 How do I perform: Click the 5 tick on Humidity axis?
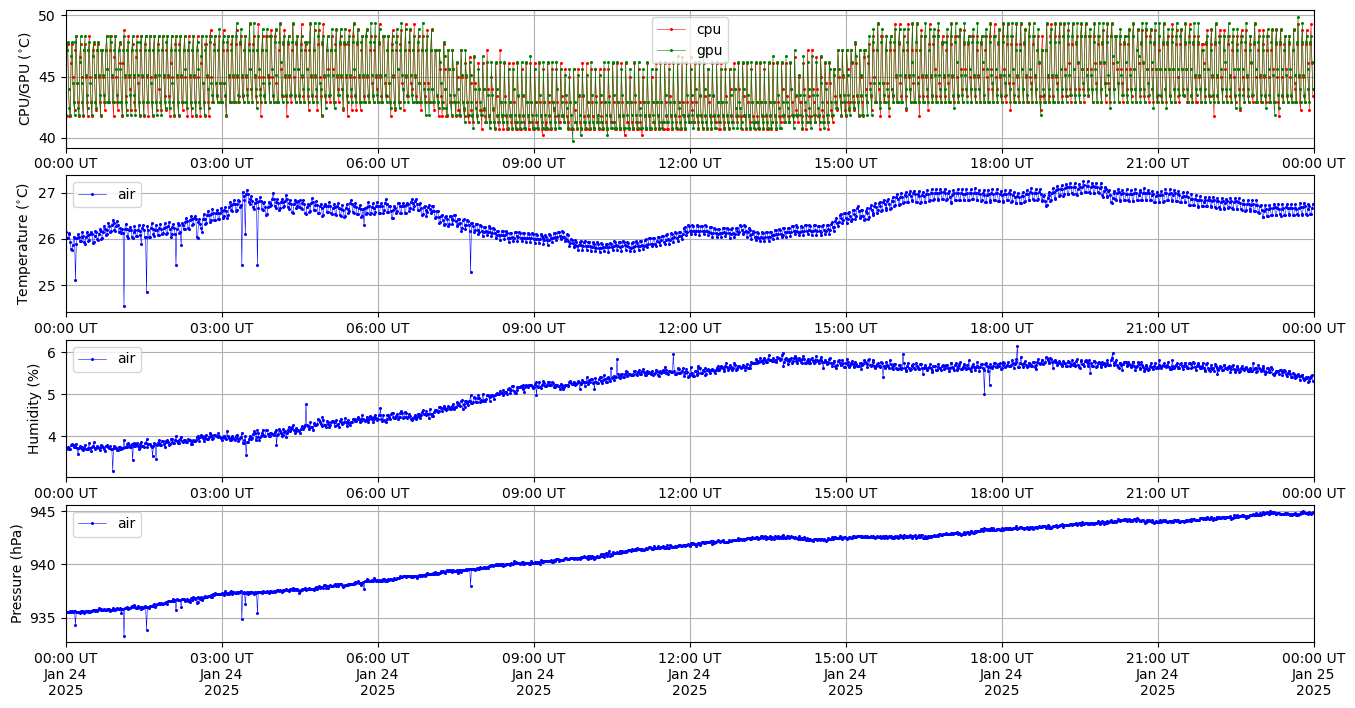pos(55,394)
